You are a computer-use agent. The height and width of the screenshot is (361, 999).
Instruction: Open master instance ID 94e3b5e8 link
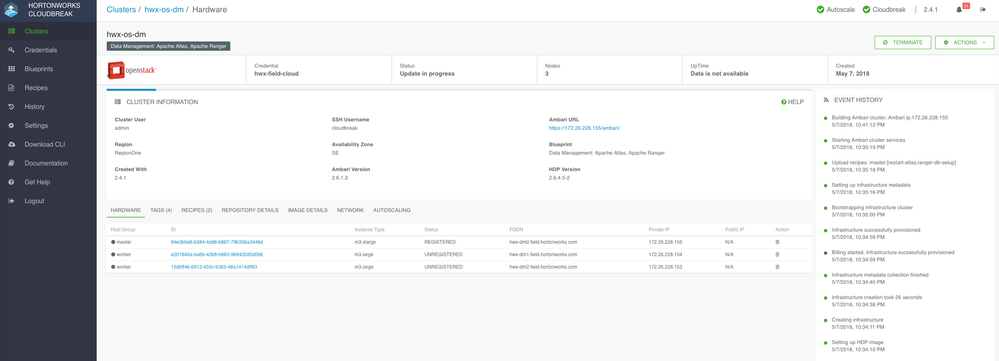(217, 242)
